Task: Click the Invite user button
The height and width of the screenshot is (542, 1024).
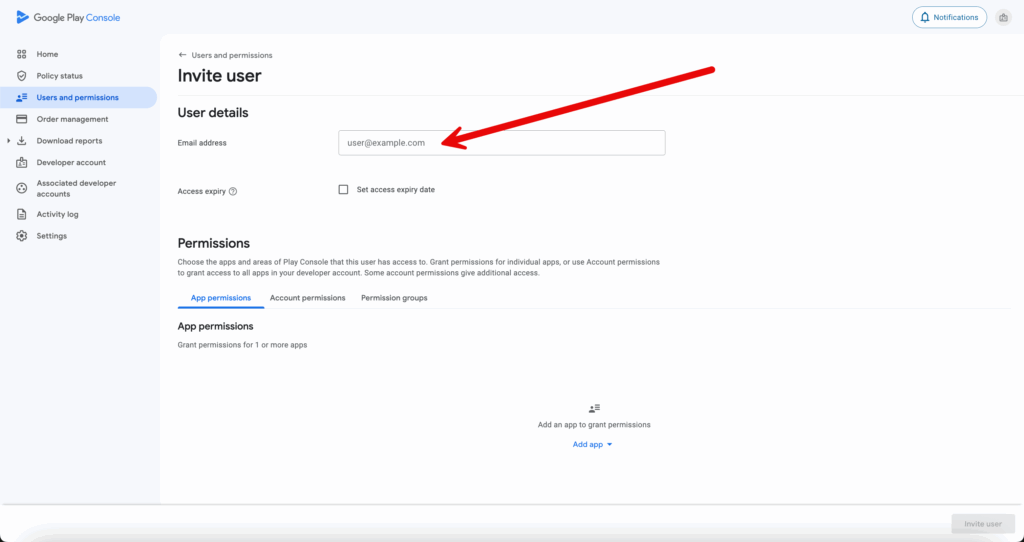Action: (x=983, y=524)
